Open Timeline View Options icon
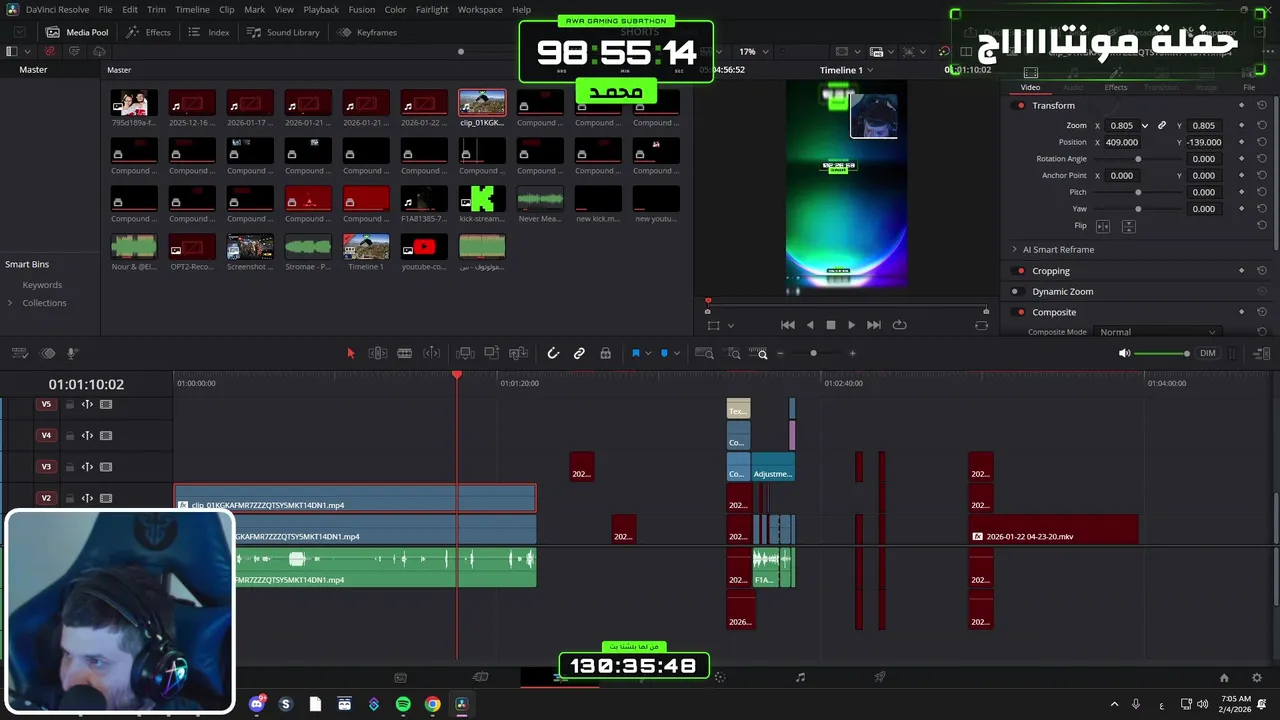 19,353
